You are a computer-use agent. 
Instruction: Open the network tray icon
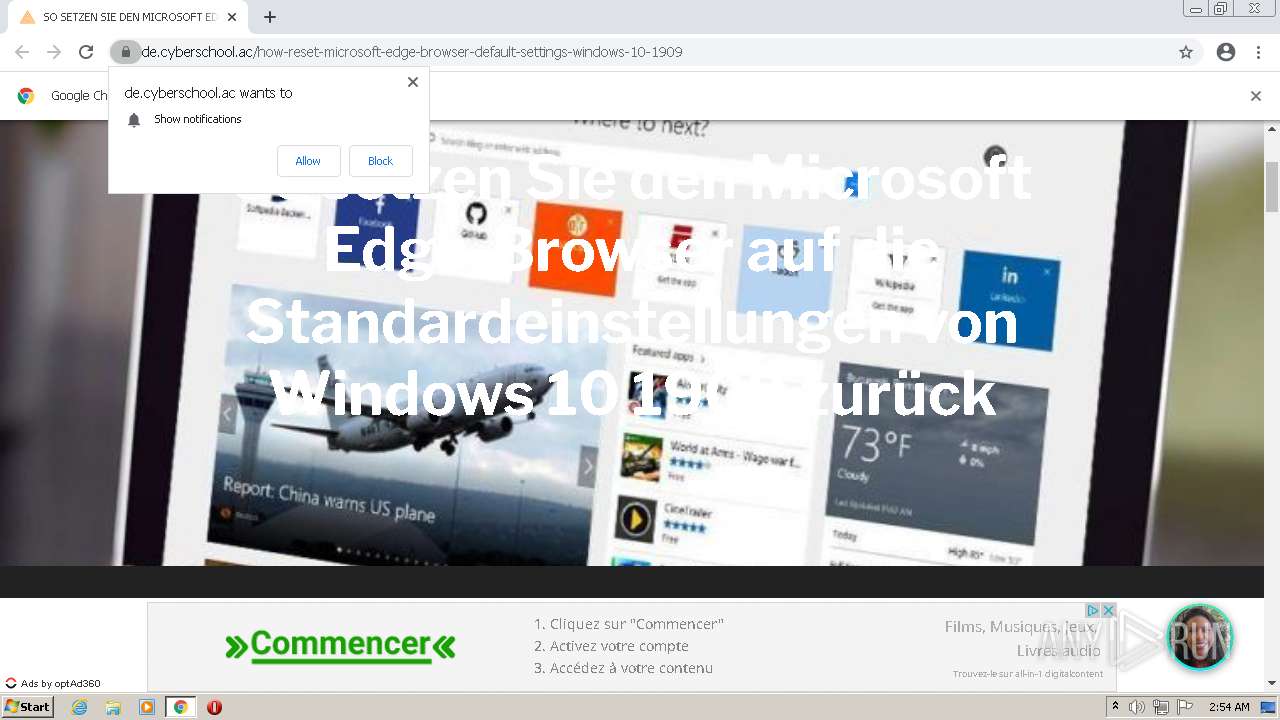point(1161,707)
